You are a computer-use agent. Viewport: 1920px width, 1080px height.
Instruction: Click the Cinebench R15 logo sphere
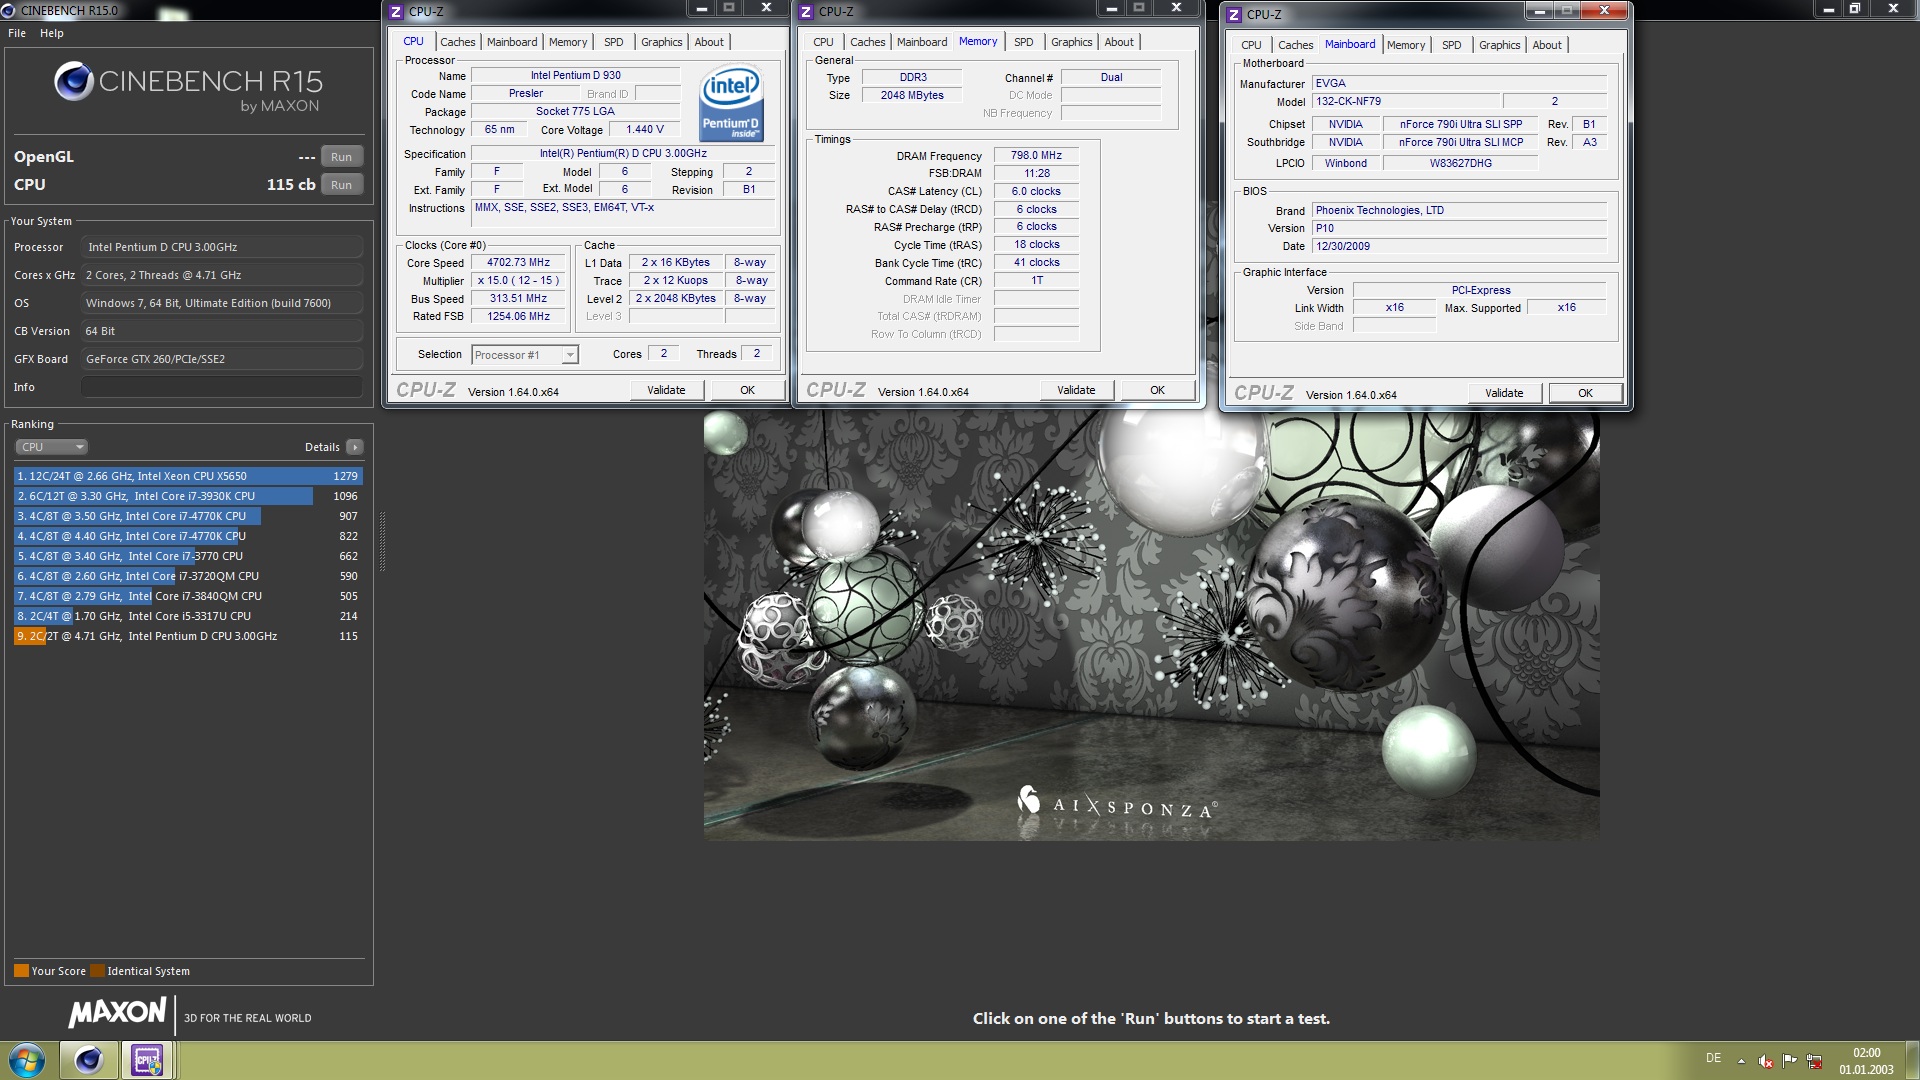click(x=74, y=81)
